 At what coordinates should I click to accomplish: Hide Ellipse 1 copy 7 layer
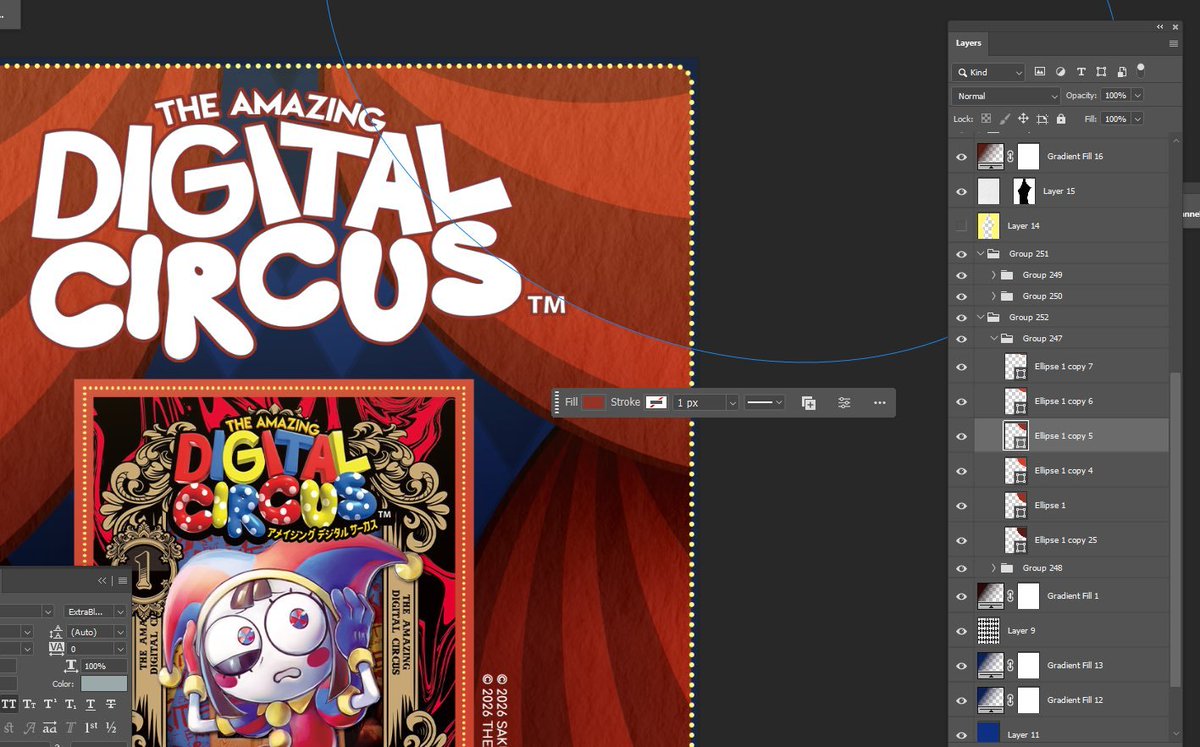[x=961, y=367]
